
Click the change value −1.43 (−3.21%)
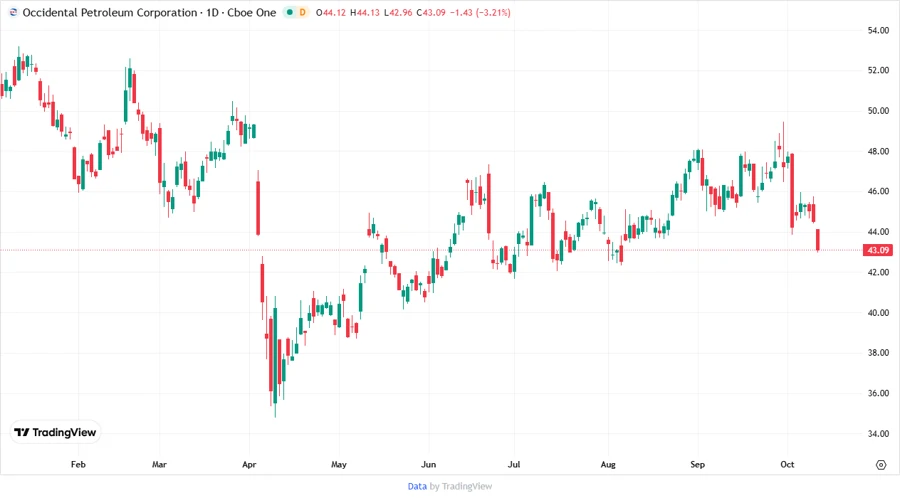point(480,12)
